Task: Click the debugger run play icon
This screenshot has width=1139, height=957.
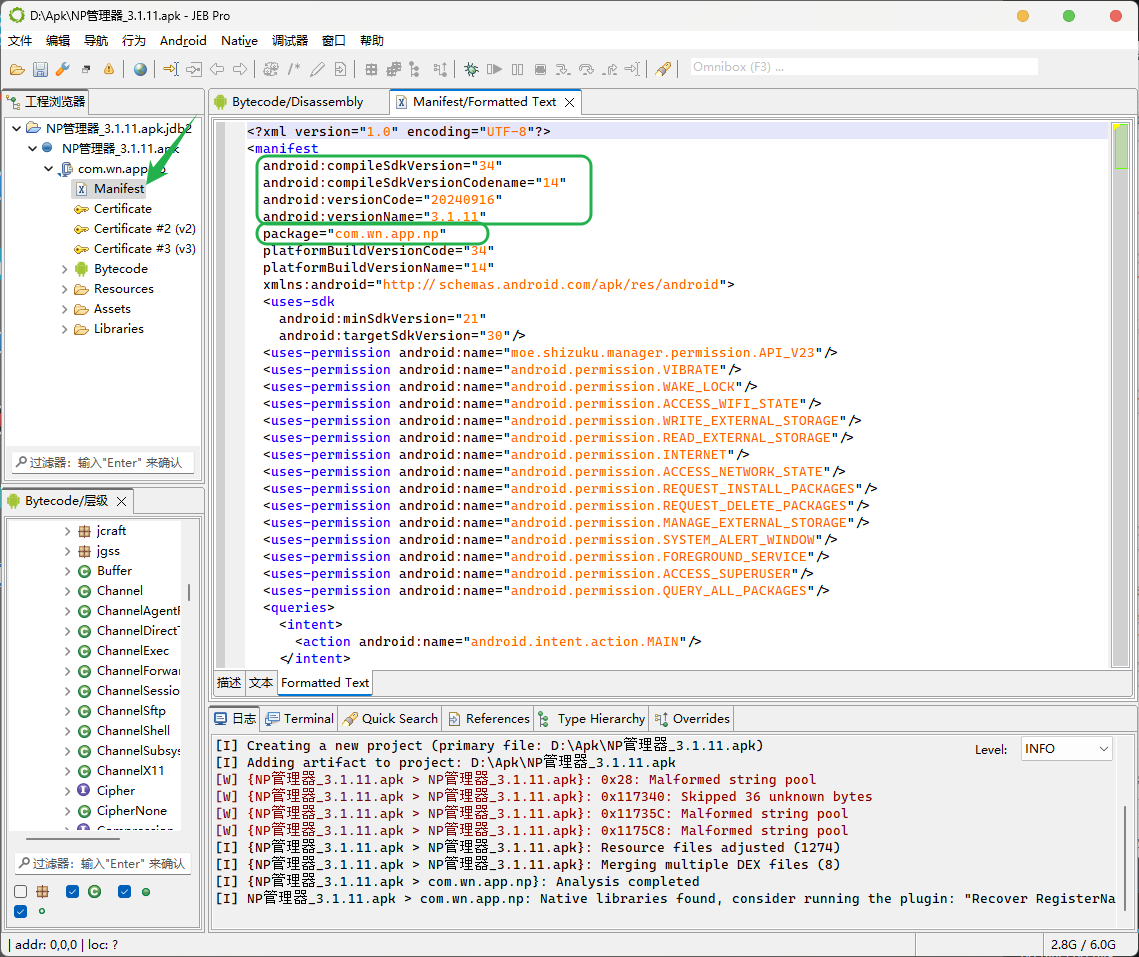Action: coord(494,69)
